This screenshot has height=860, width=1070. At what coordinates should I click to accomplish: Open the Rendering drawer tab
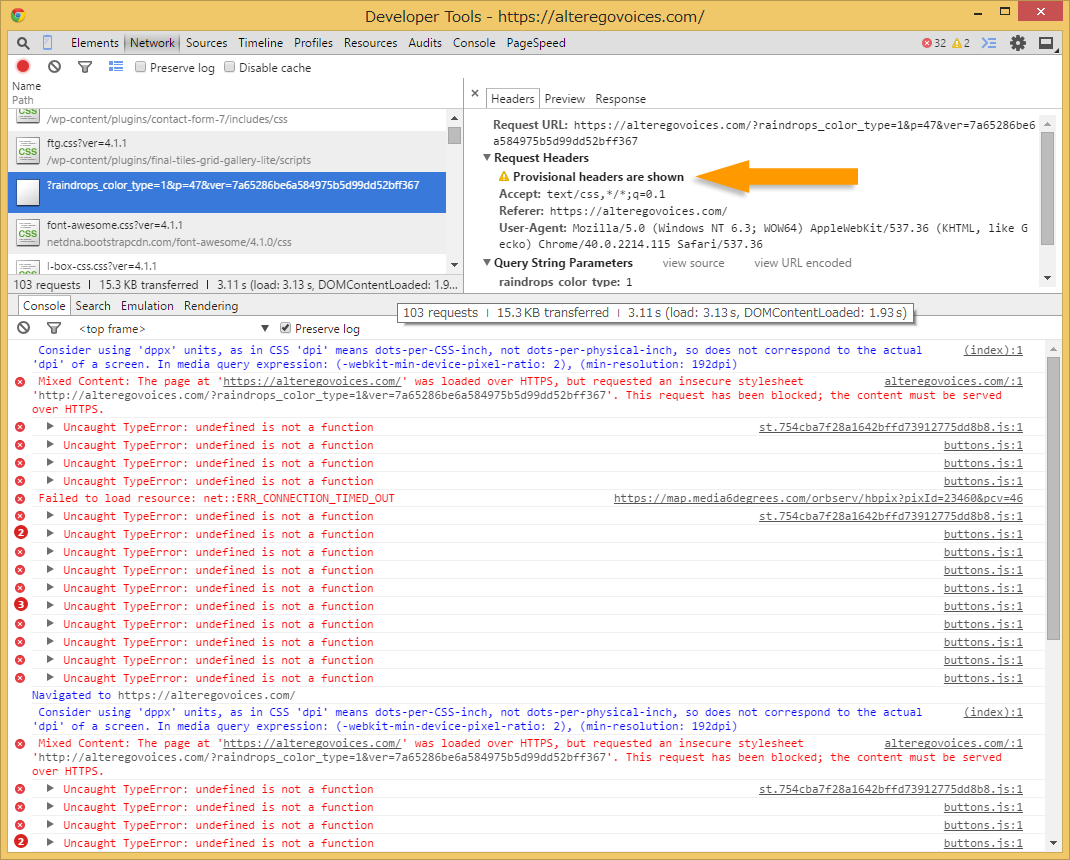point(211,306)
